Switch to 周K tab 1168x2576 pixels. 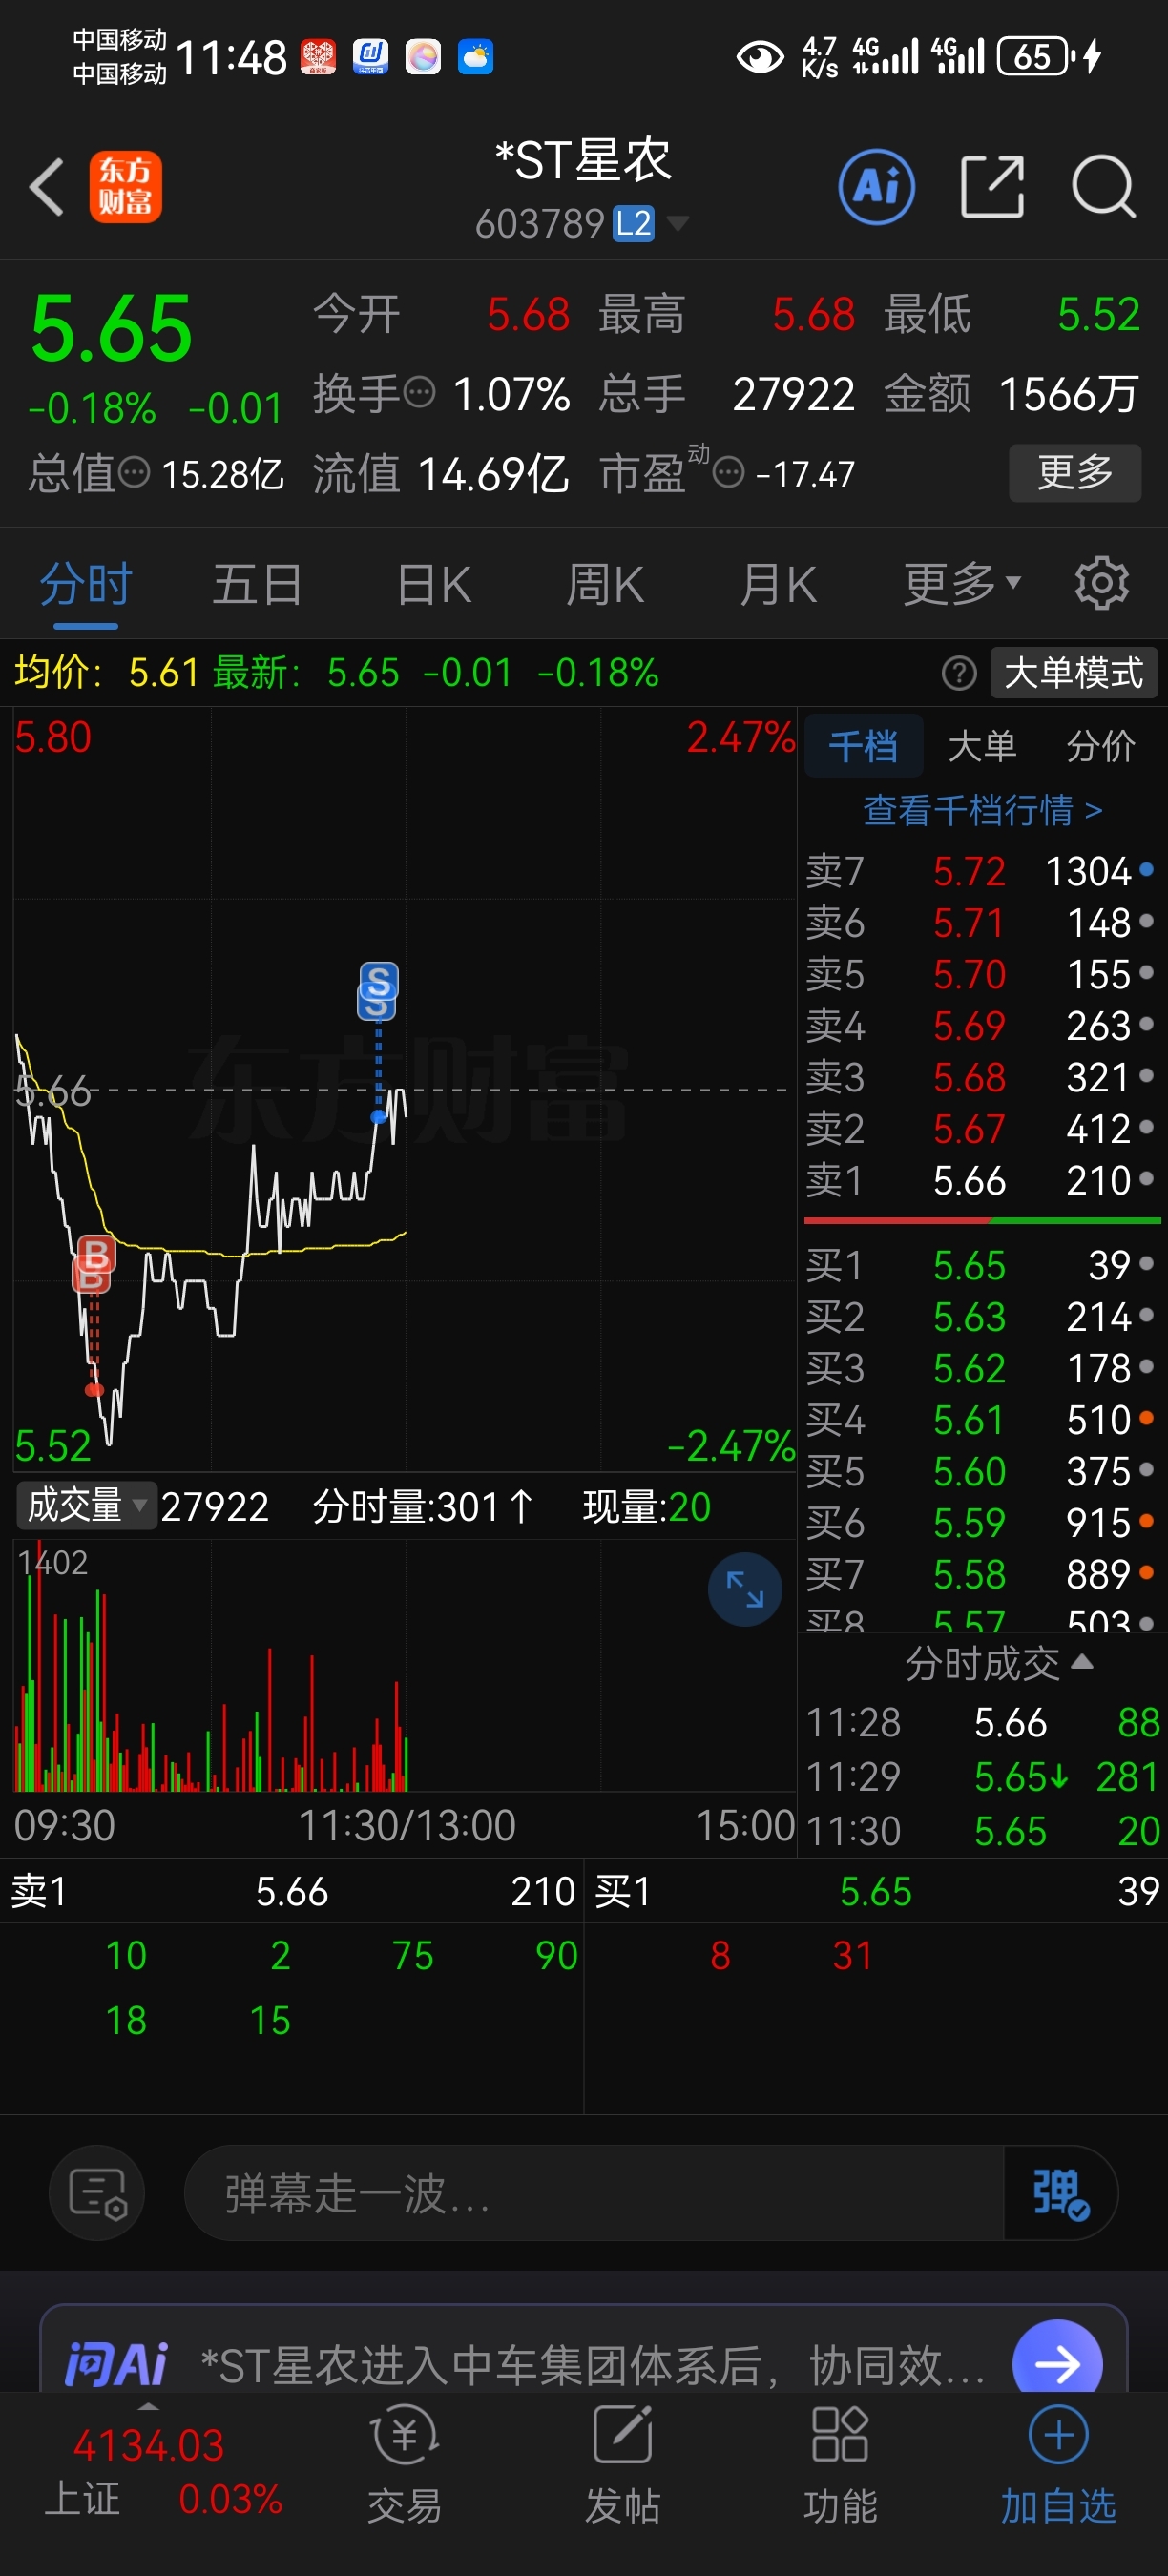coord(605,584)
